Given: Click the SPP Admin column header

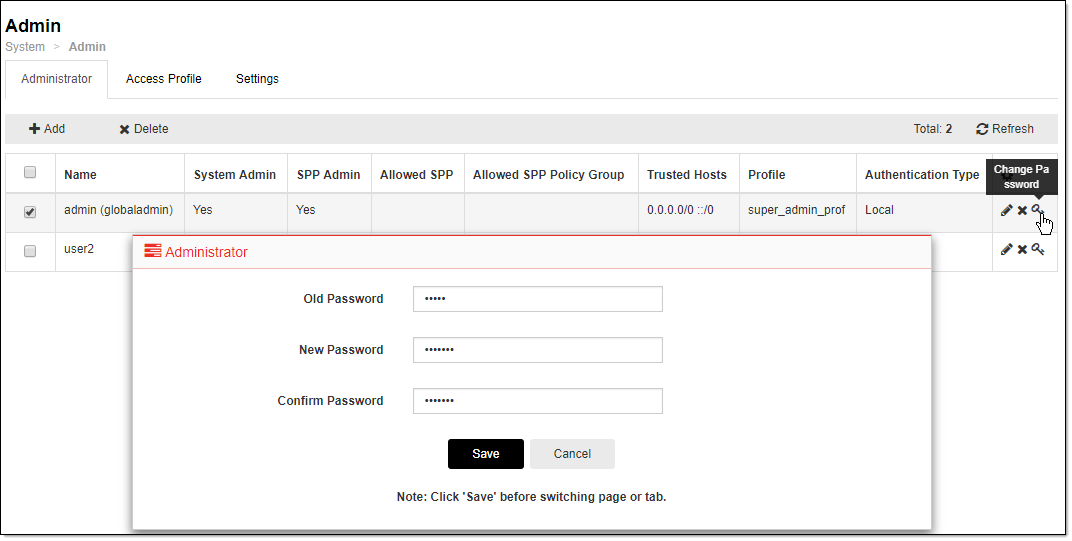Looking at the screenshot, I should pyautogui.click(x=328, y=174).
